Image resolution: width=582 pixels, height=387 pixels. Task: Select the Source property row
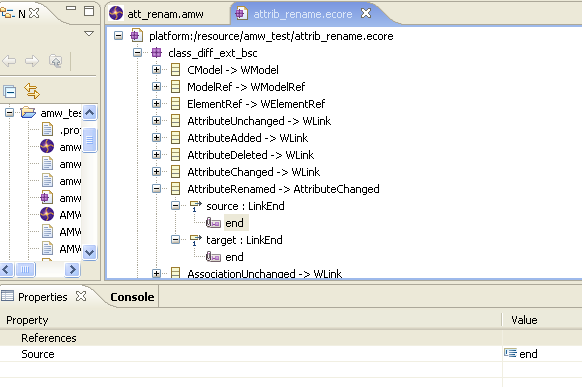291,354
